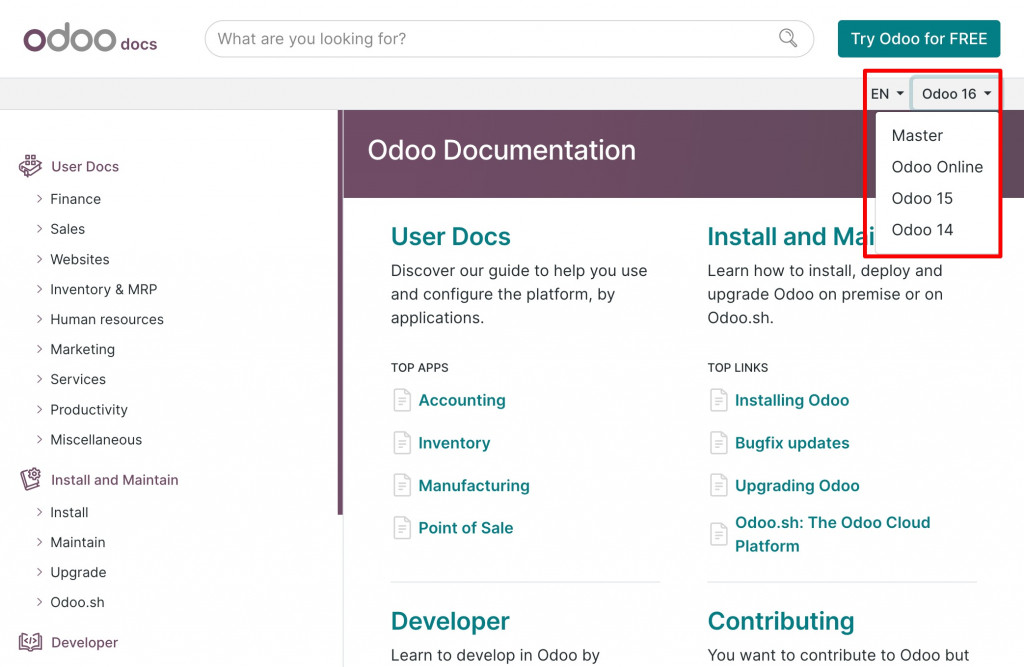The width and height of the screenshot is (1024, 667).
Task: Expand the Sales chevron in sidebar
Action: 39,229
